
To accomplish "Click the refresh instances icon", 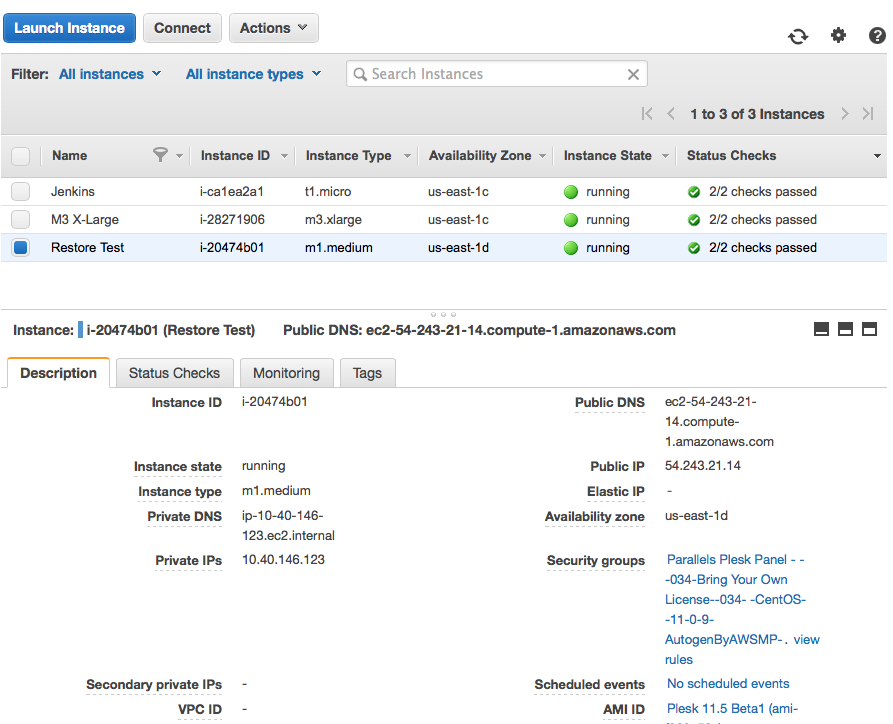I will [797, 35].
